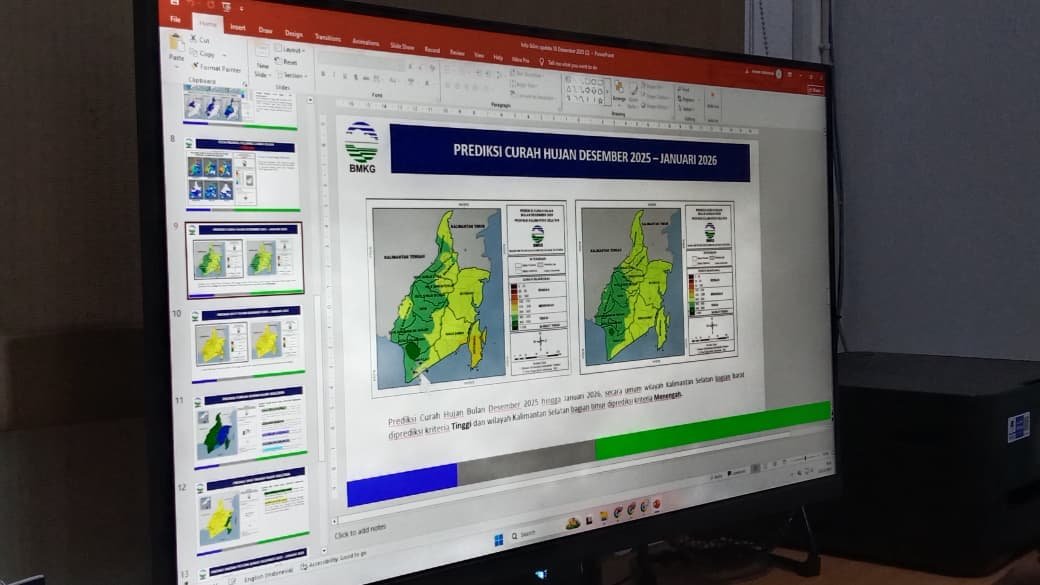
Task: Open the Animations ribbon tab
Action: tap(365, 42)
